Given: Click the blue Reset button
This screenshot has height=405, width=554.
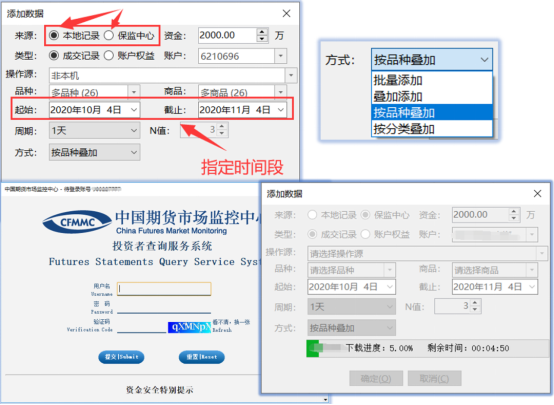Looking at the screenshot, I should 202,357.
